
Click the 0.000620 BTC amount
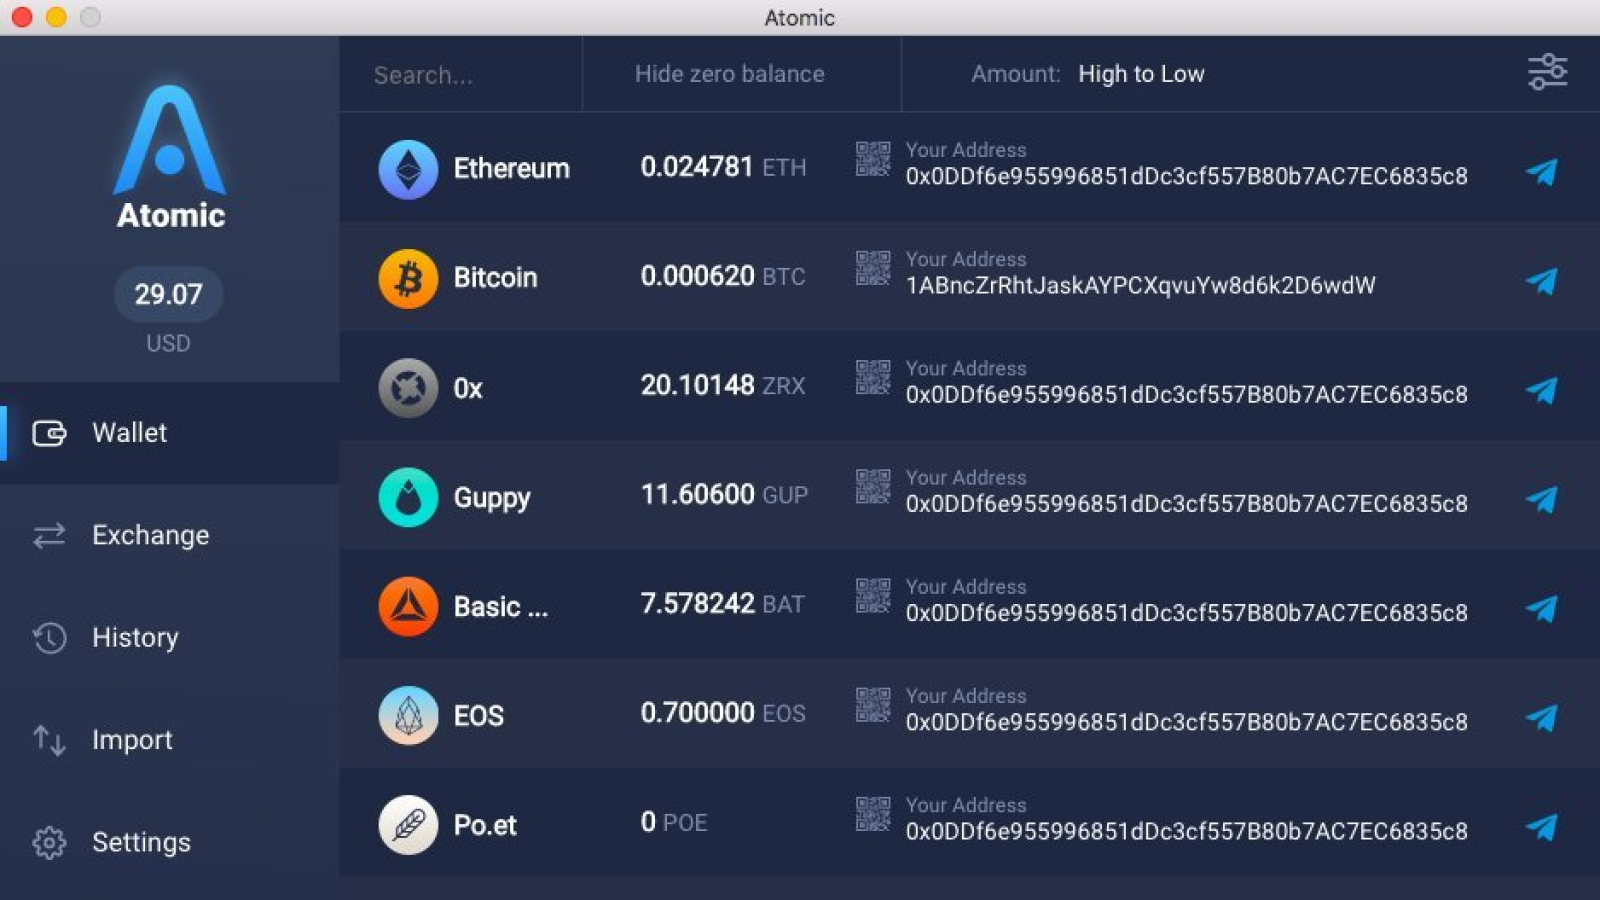[723, 276]
